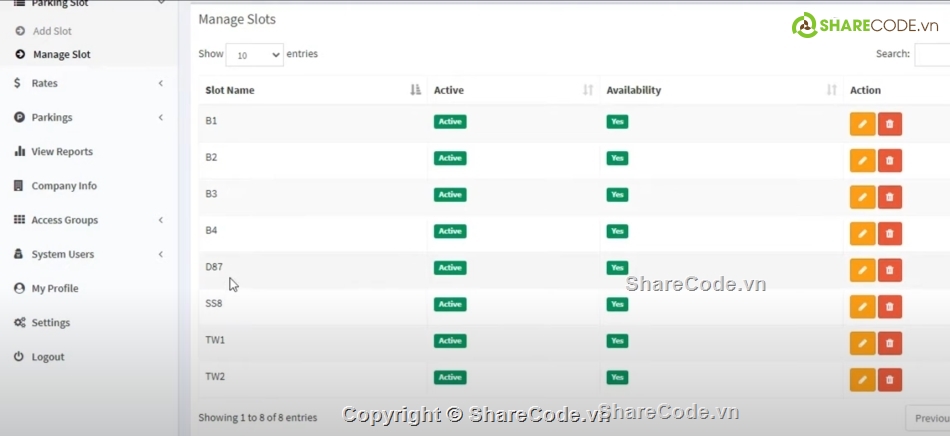Click the Active badge for slot B1
The width and height of the screenshot is (950, 436).
[450, 122]
